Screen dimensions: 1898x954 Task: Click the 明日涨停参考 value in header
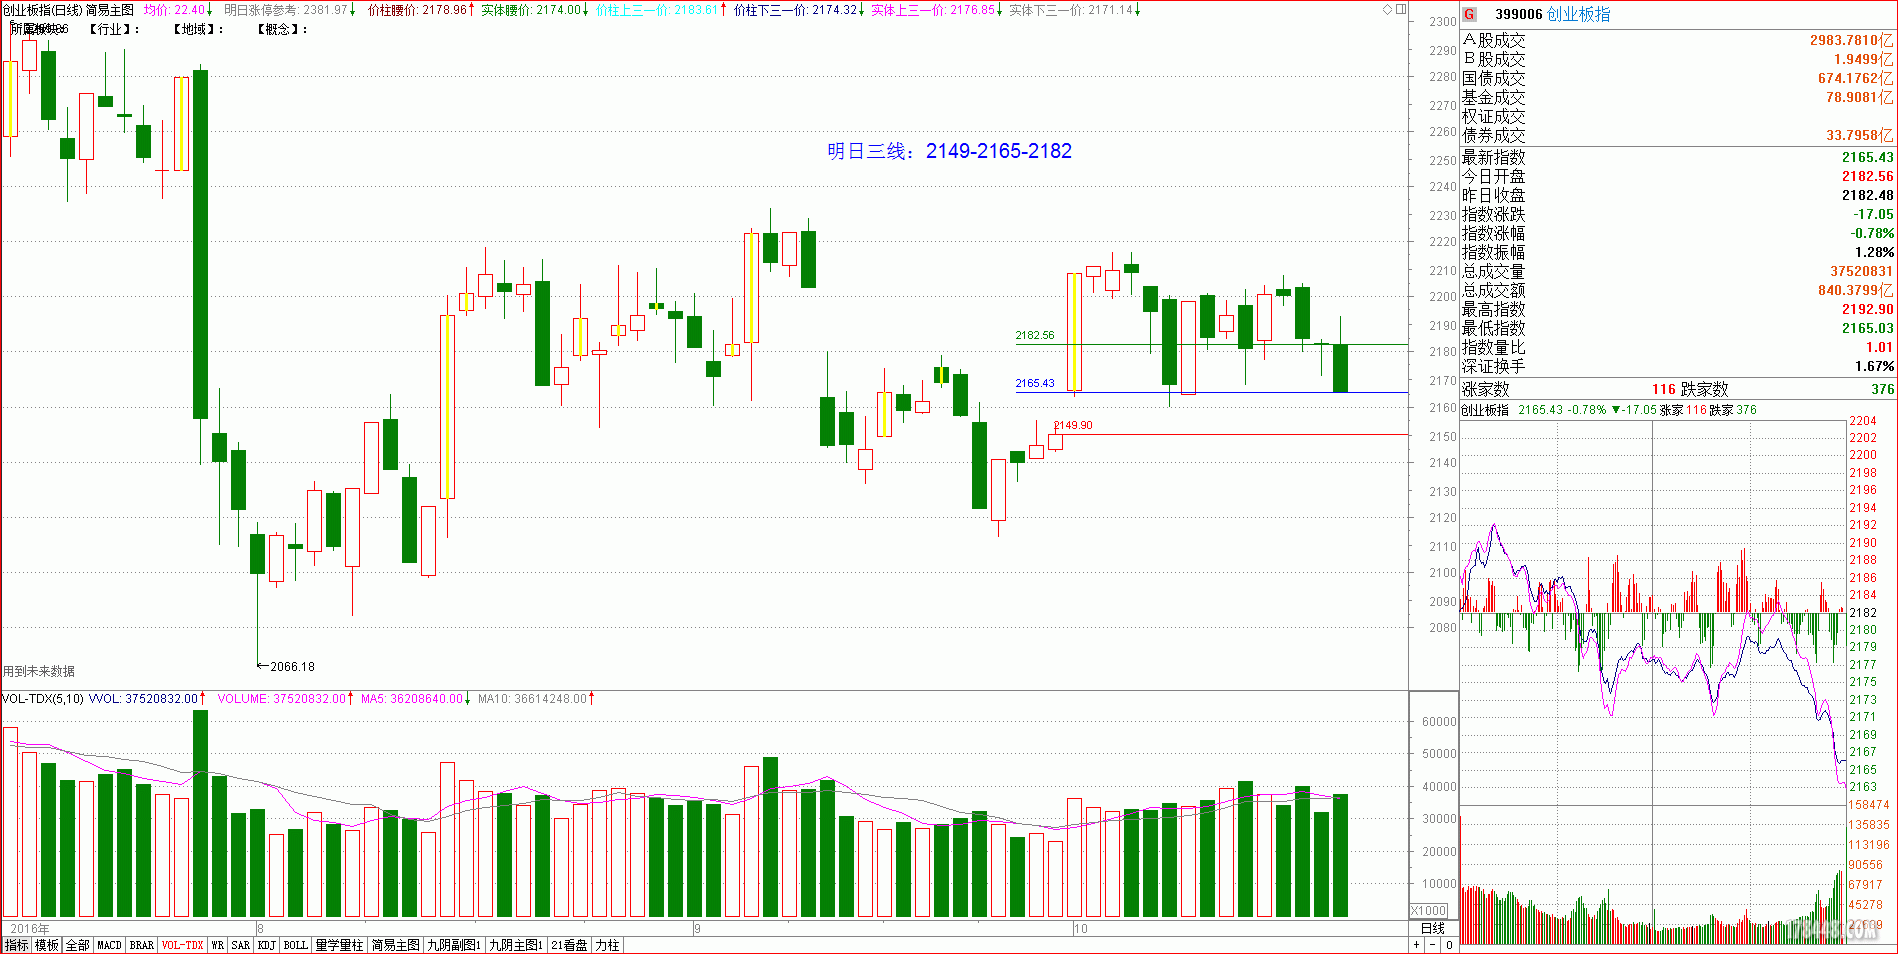(x=290, y=9)
